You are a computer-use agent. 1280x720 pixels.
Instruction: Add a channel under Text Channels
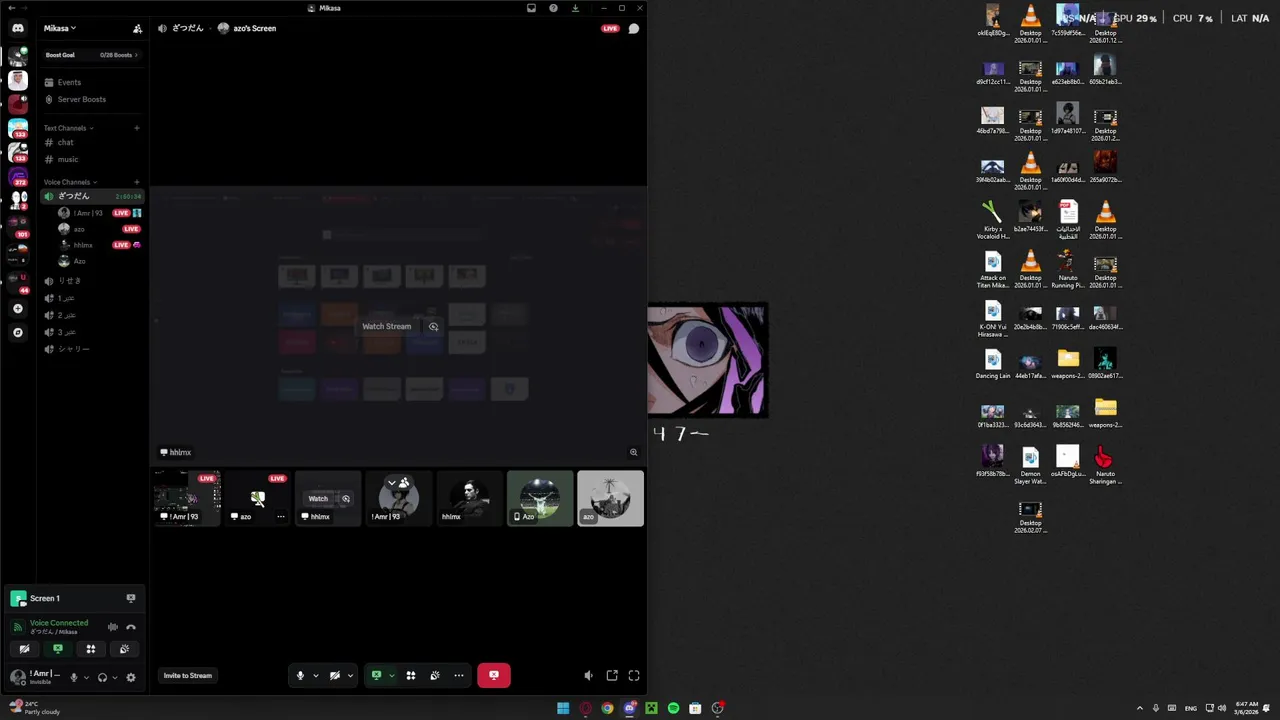pyautogui.click(x=137, y=128)
